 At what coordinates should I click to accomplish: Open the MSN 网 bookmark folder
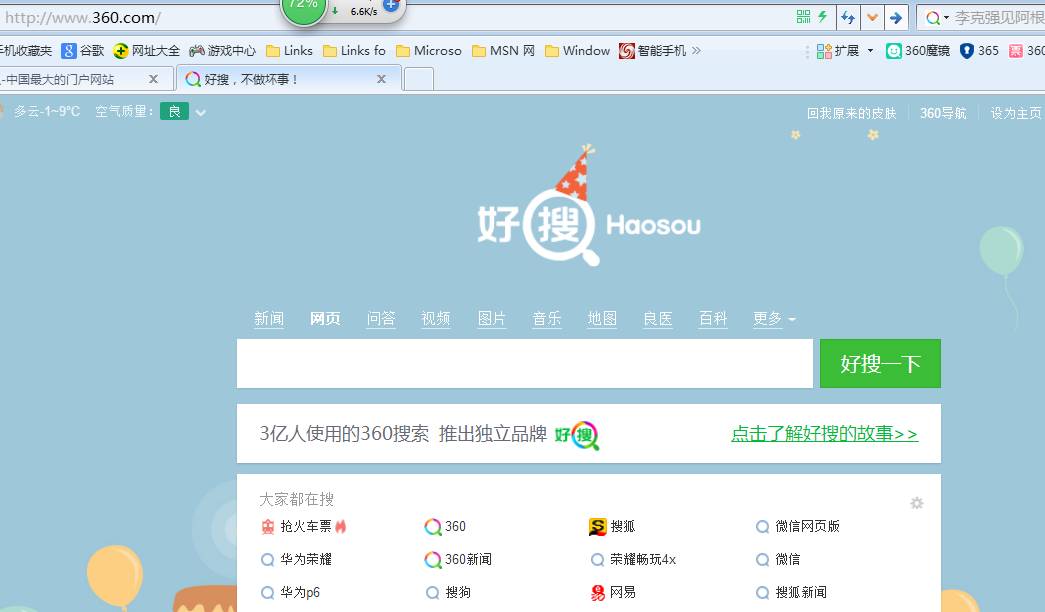pyautogui.click(x=503, y=51)
